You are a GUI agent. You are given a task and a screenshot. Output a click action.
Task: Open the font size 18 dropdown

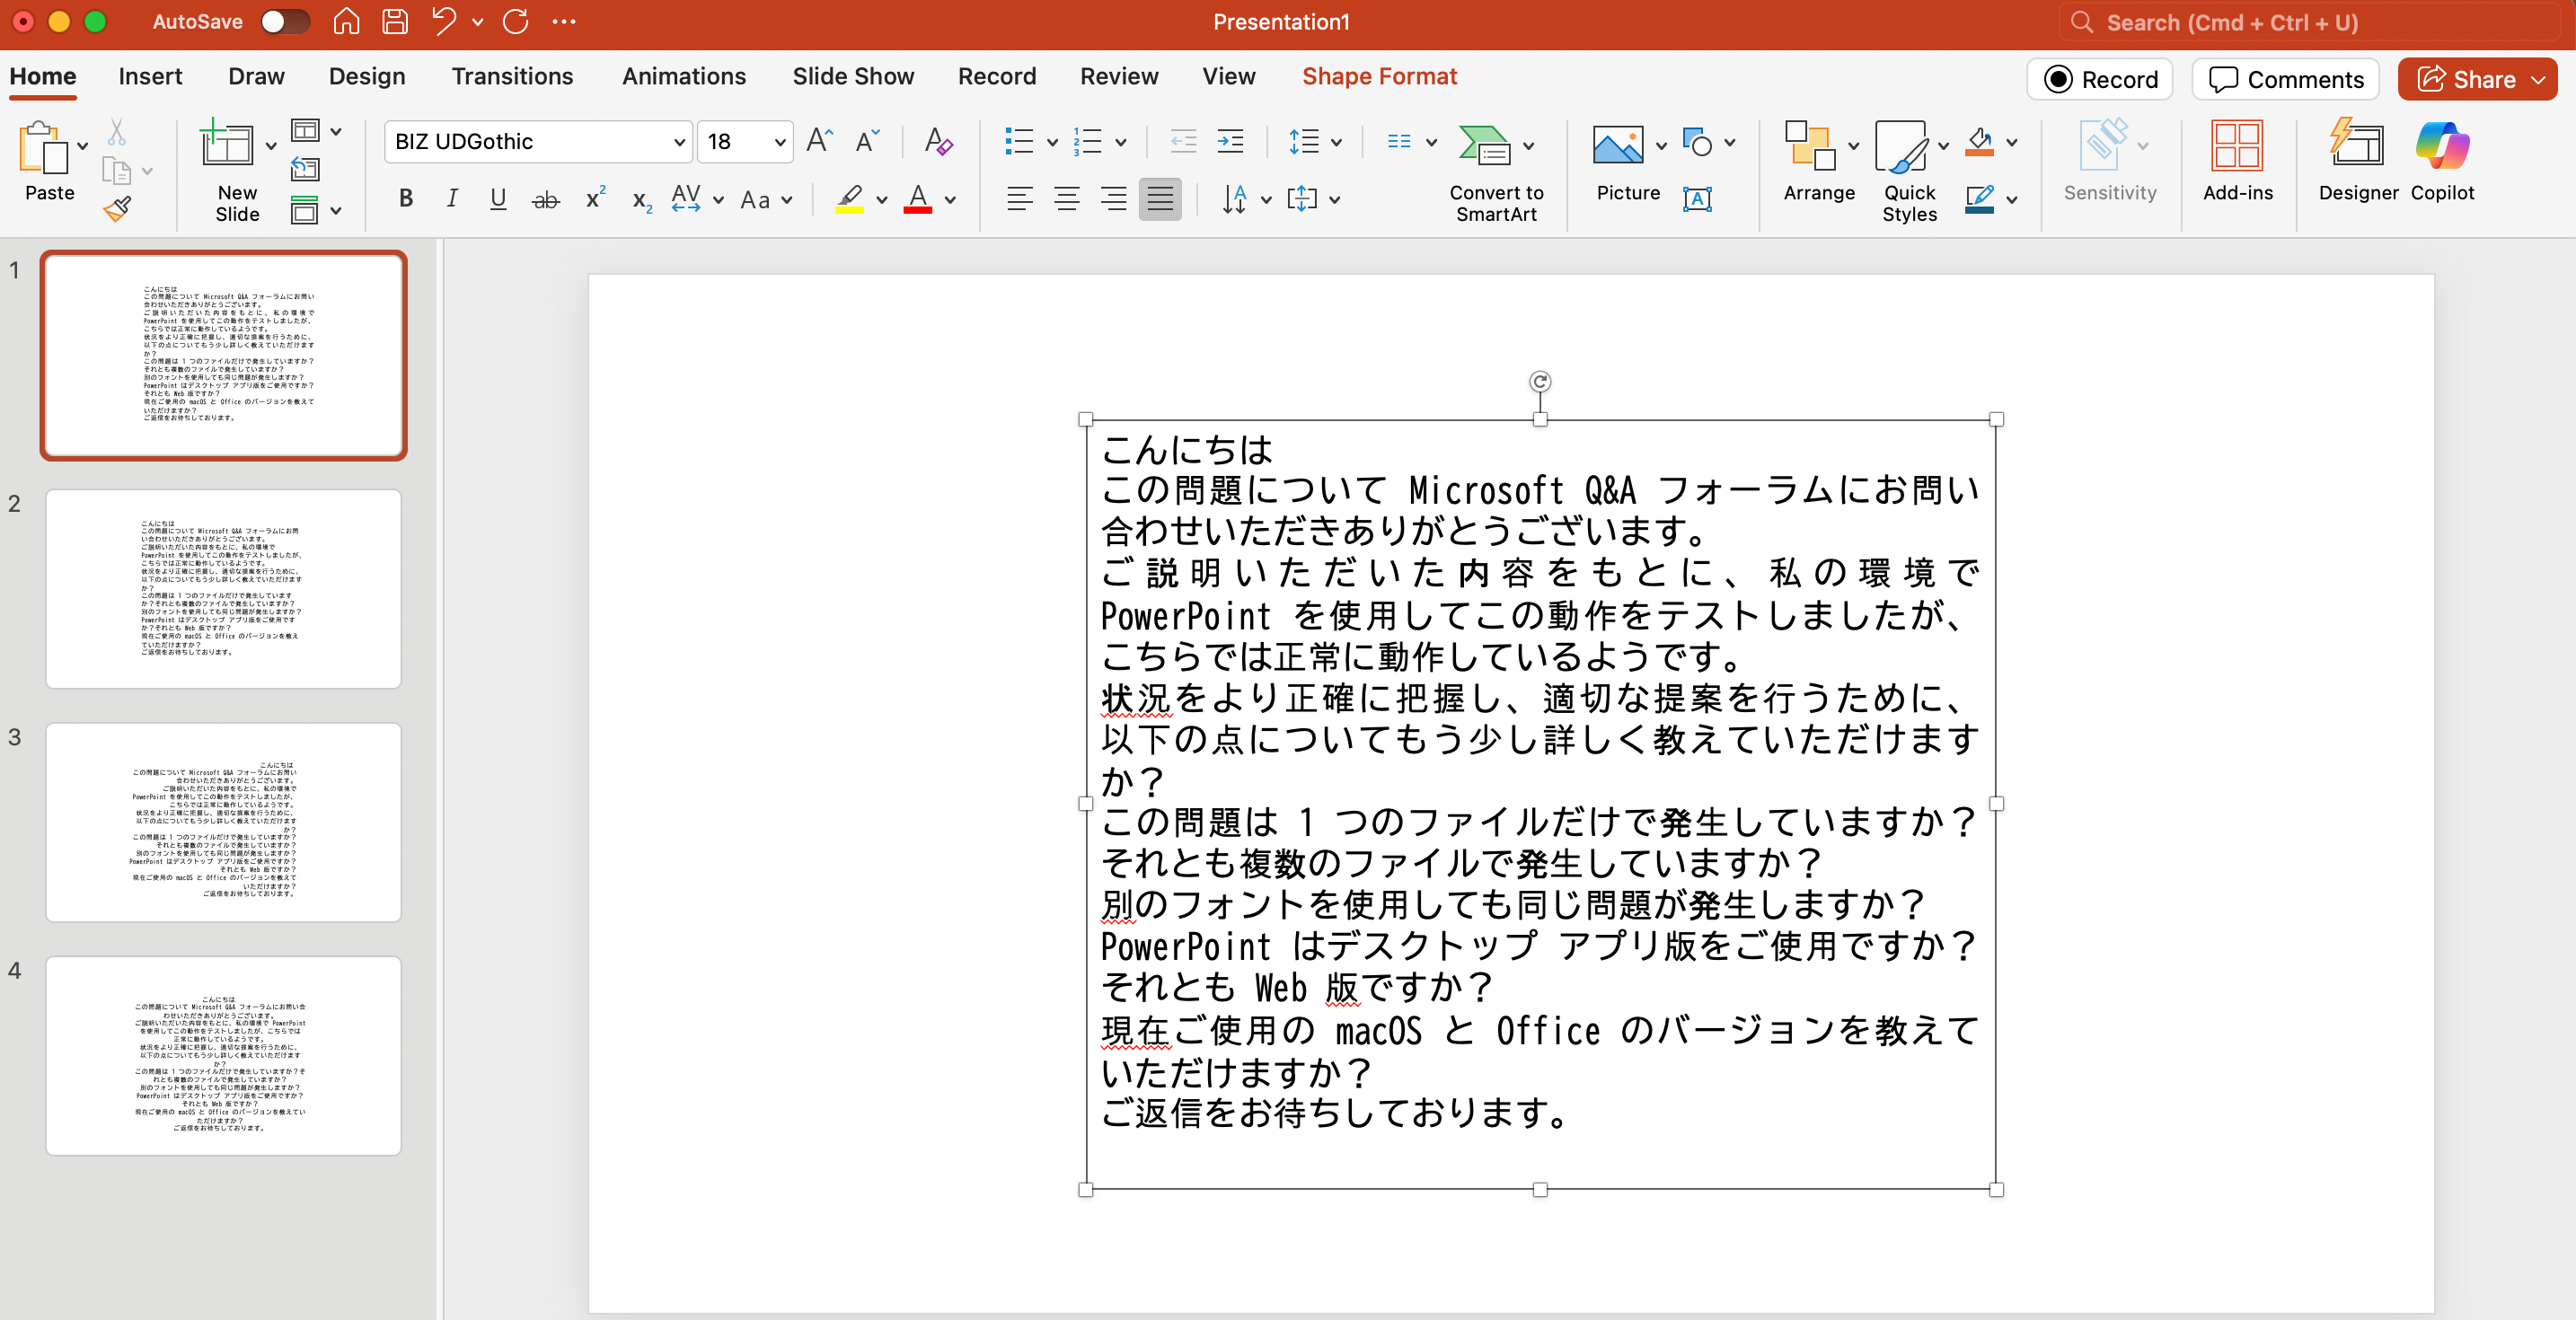click(x=779, y=142)
